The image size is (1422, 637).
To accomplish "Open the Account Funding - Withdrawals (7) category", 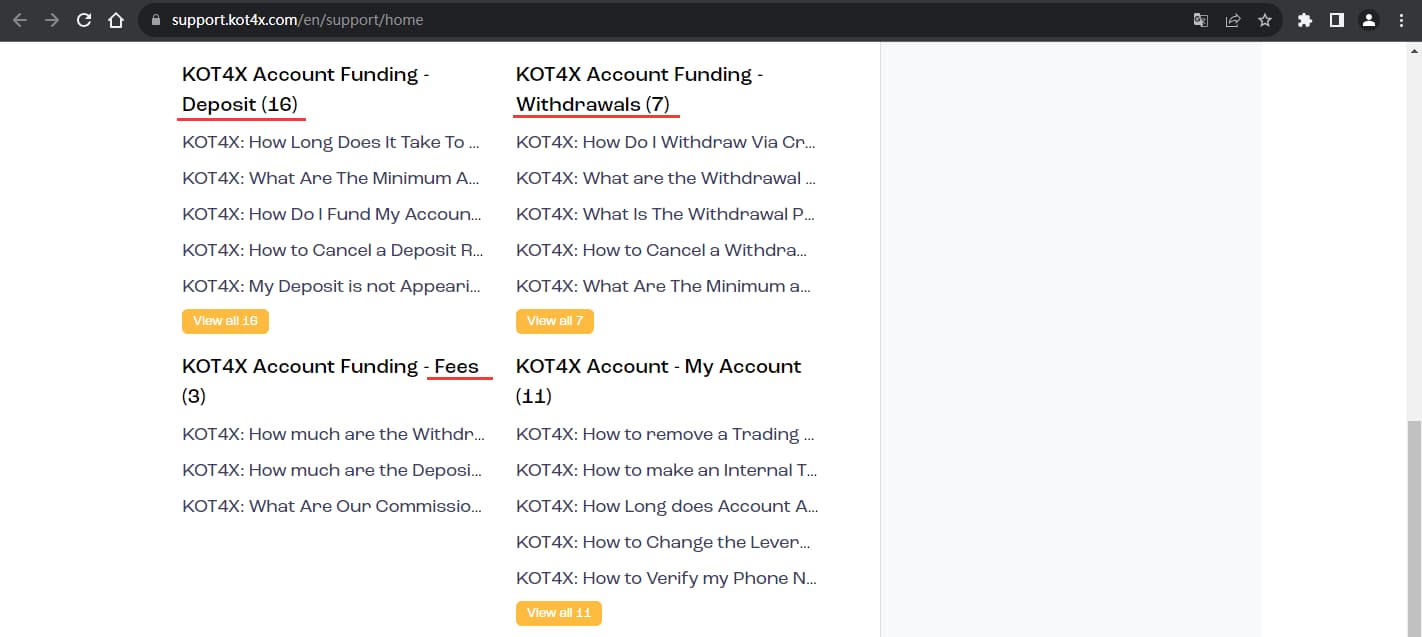I will [640, 89].
